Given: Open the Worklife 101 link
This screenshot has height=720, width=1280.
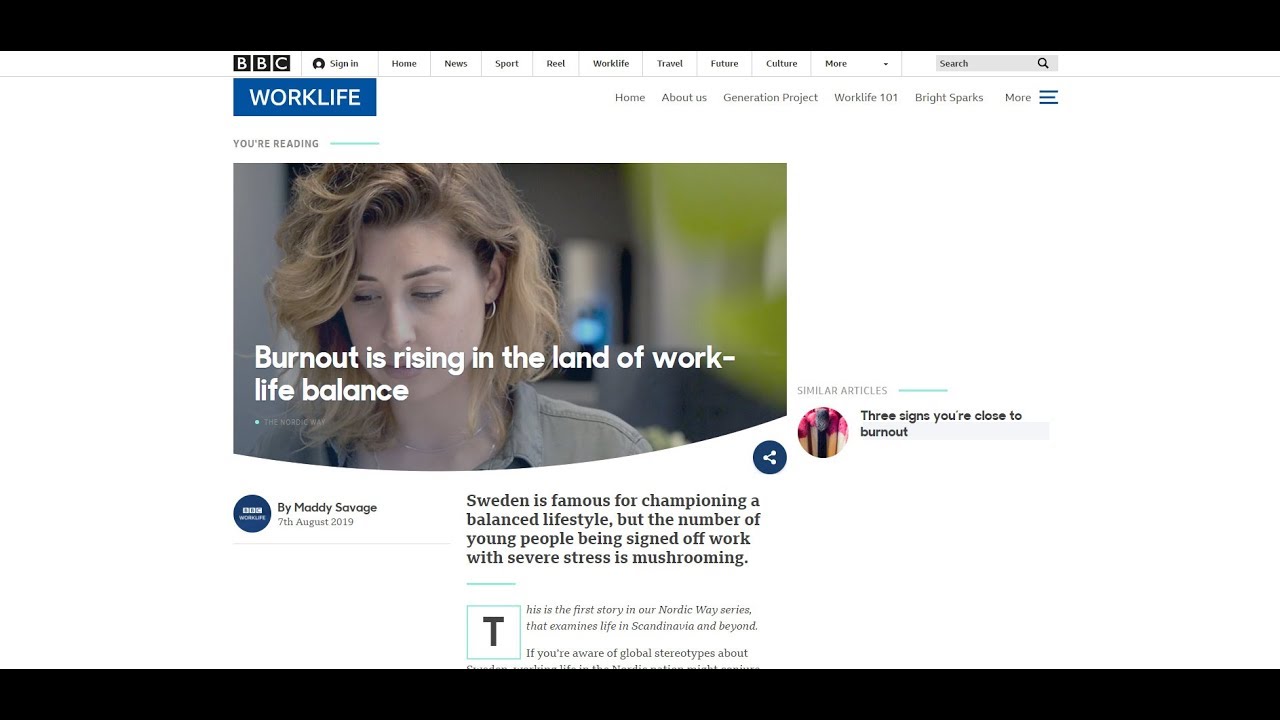Looking at the screenshot, I should [x=866, y=97].
